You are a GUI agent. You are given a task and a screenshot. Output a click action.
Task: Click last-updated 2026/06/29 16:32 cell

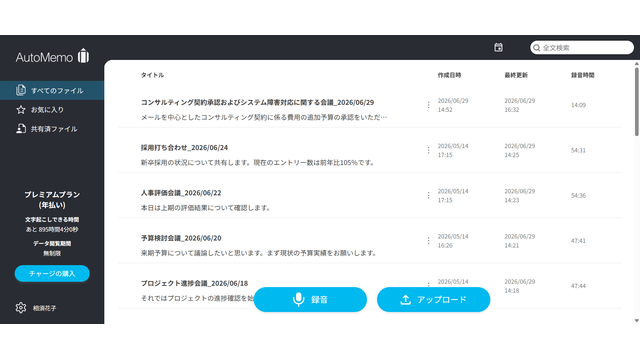point(520,105)
